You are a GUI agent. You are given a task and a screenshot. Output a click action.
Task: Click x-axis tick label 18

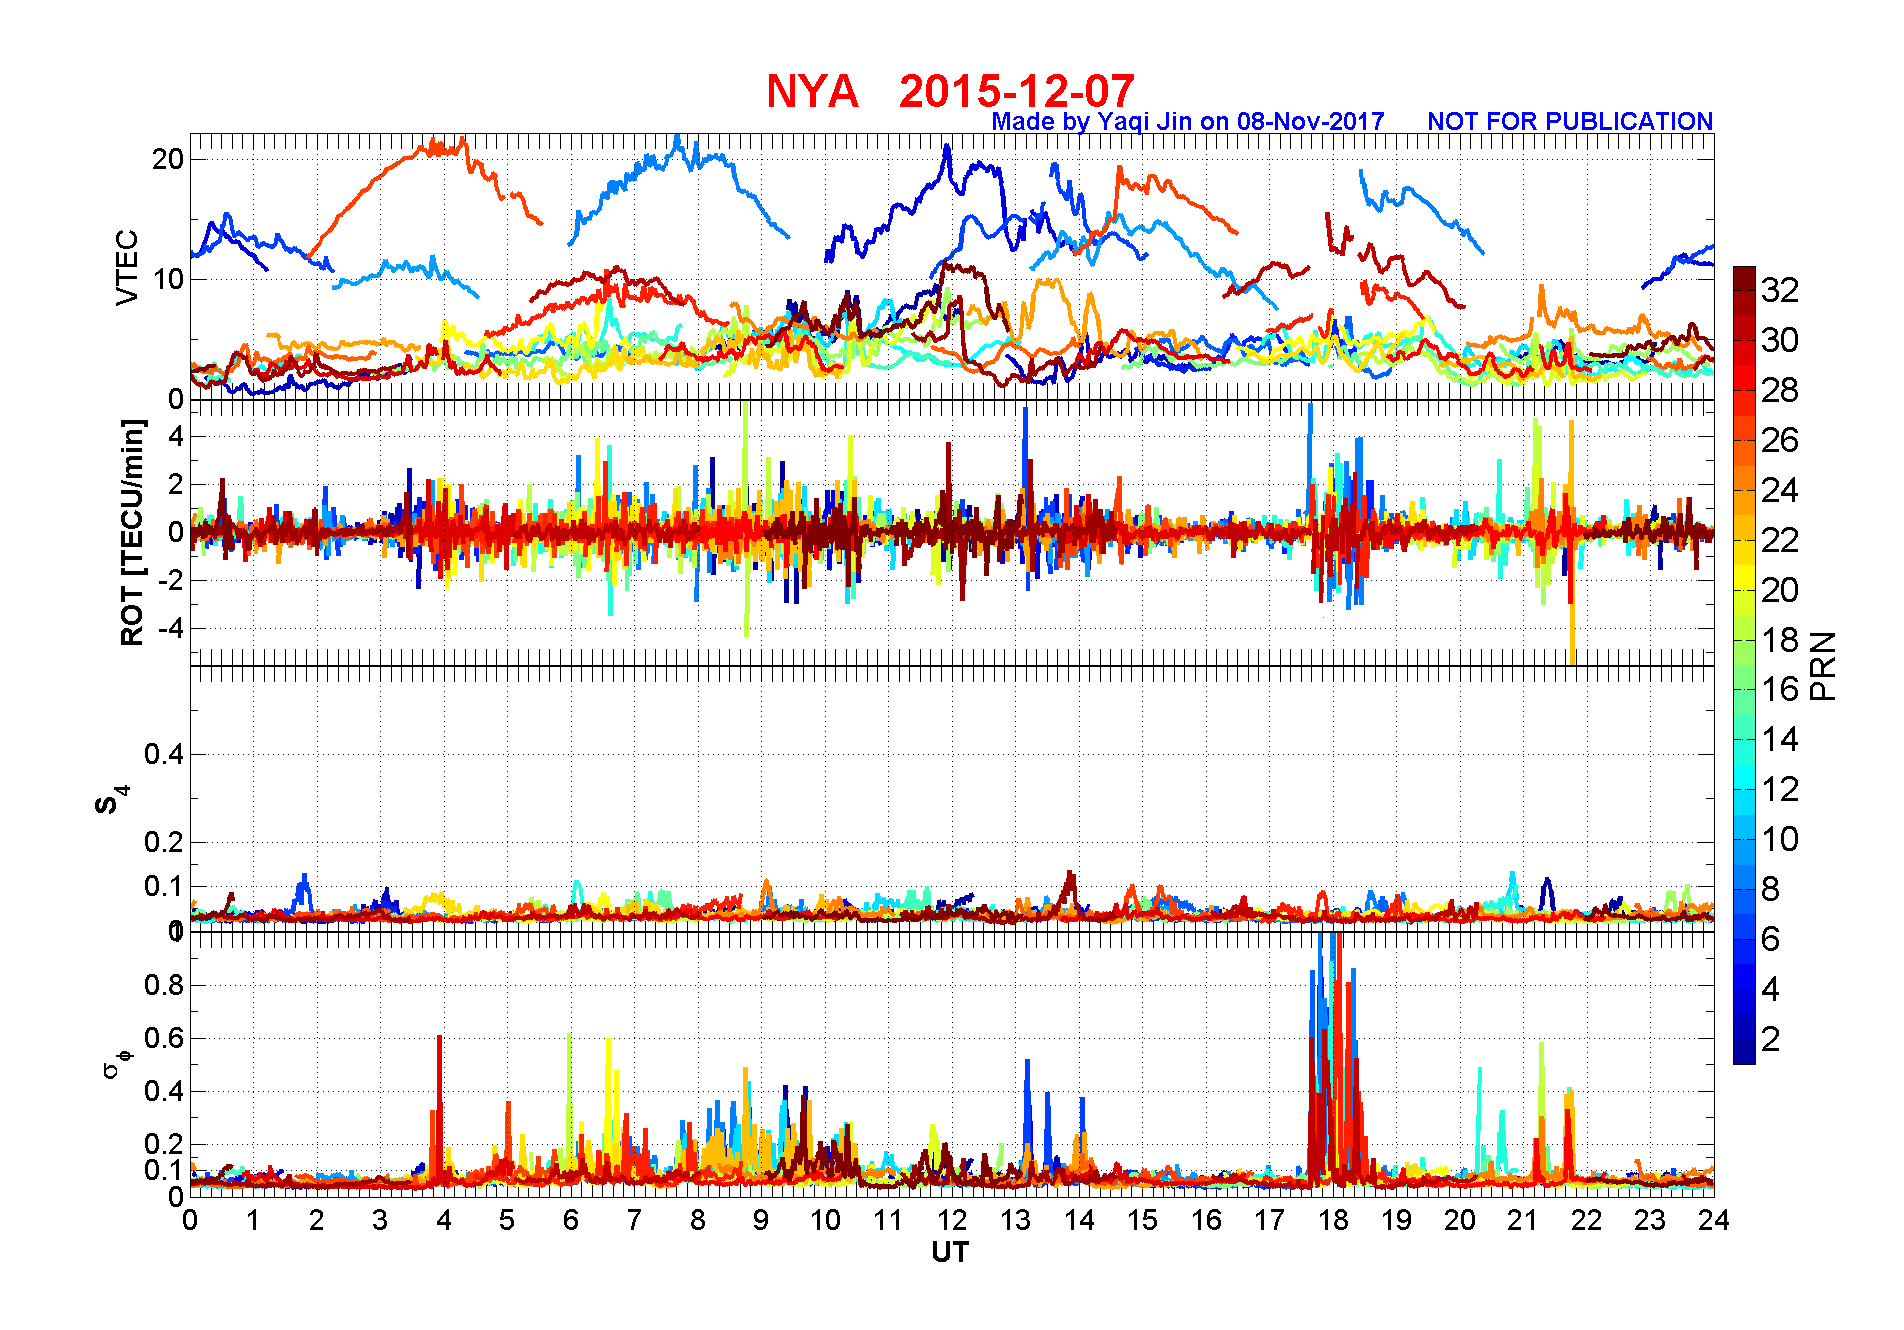coord(1333,1220)
